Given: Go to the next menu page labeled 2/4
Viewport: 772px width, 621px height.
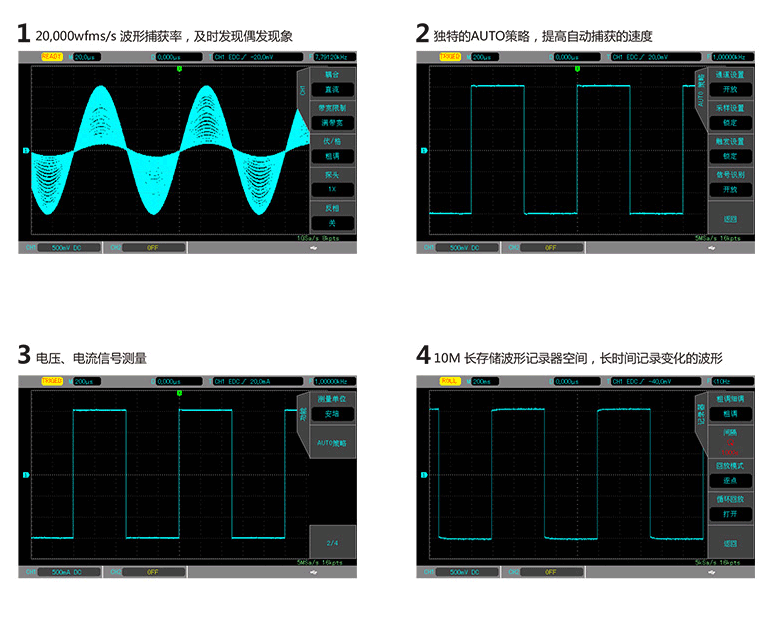Looking at the screenshot, I should tap(332, 541).
